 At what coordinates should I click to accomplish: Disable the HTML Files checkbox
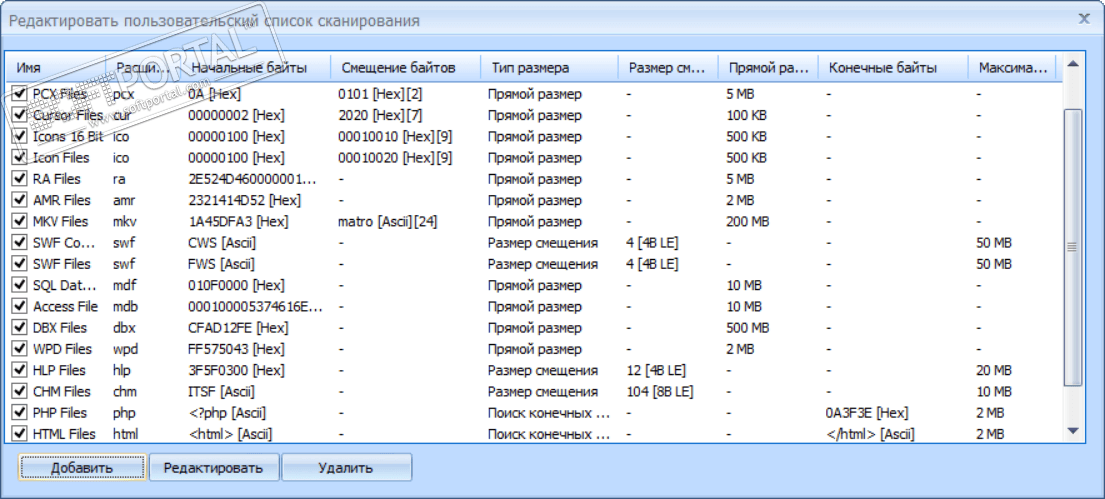20,434
